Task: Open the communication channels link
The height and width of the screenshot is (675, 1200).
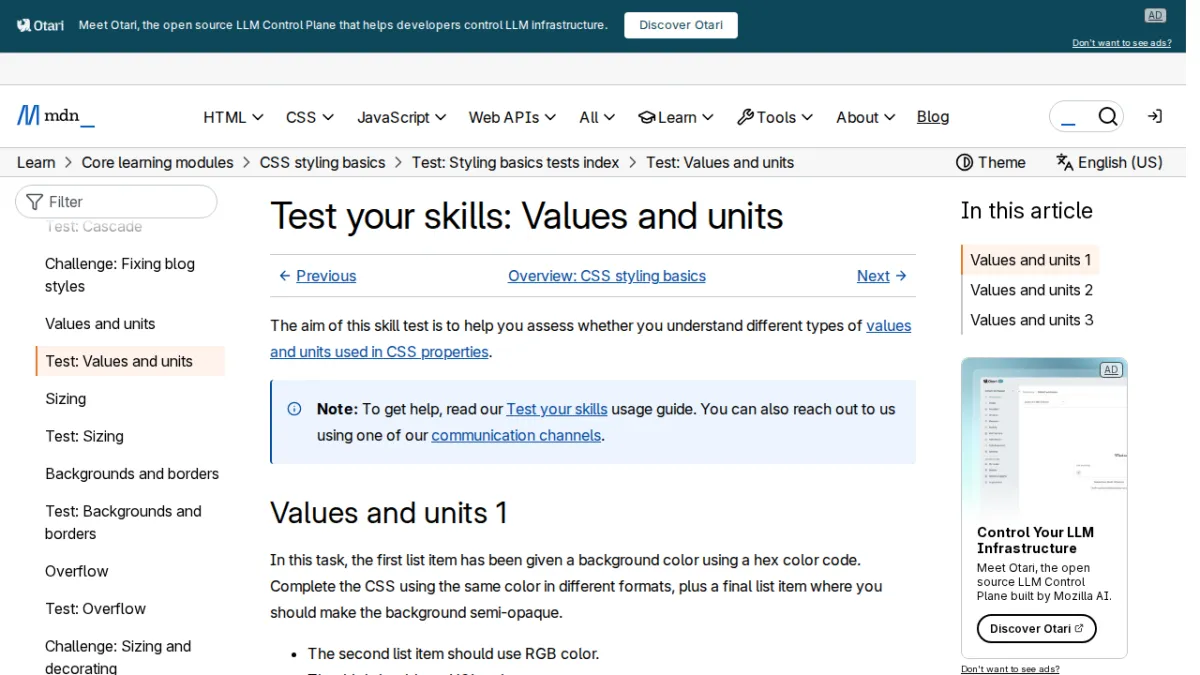Action: [516, 435]
